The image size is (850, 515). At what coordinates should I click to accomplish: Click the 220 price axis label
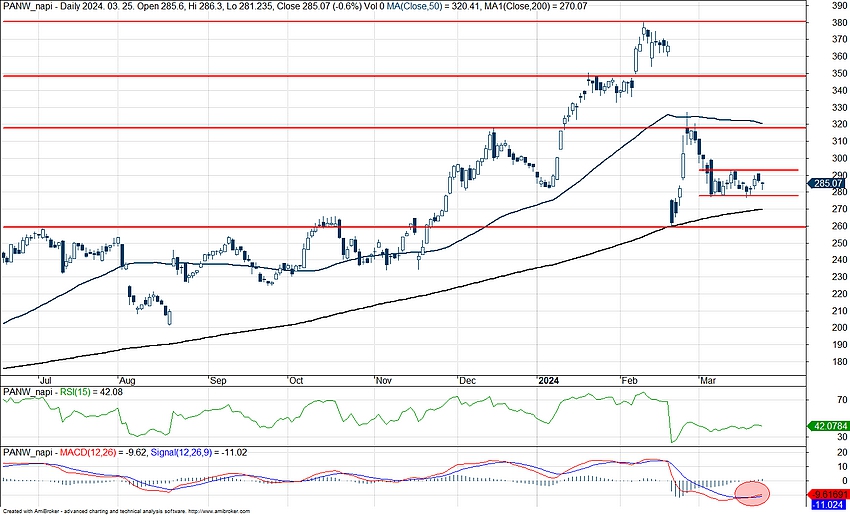coord(838,294)
